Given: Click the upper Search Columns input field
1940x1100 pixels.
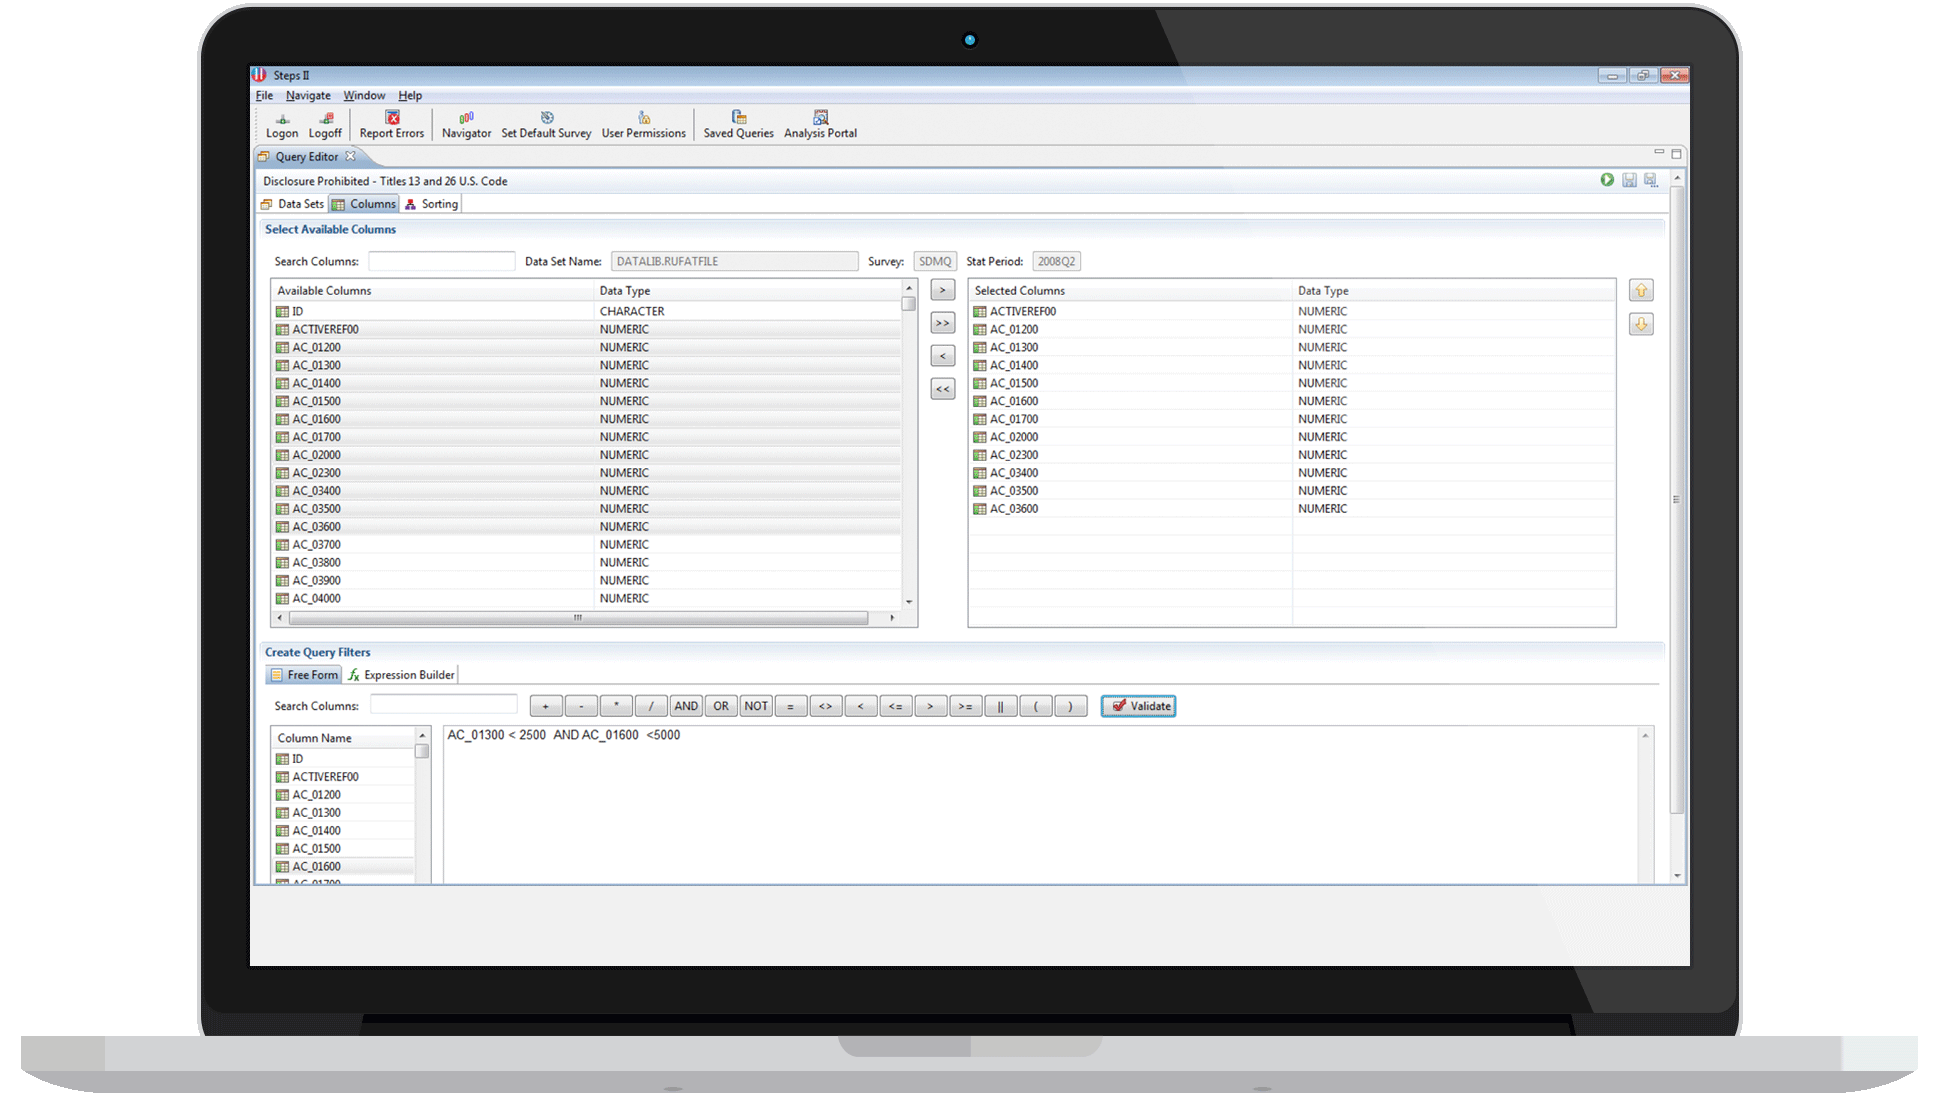Looking at the screenshot, I should point(441,261).
